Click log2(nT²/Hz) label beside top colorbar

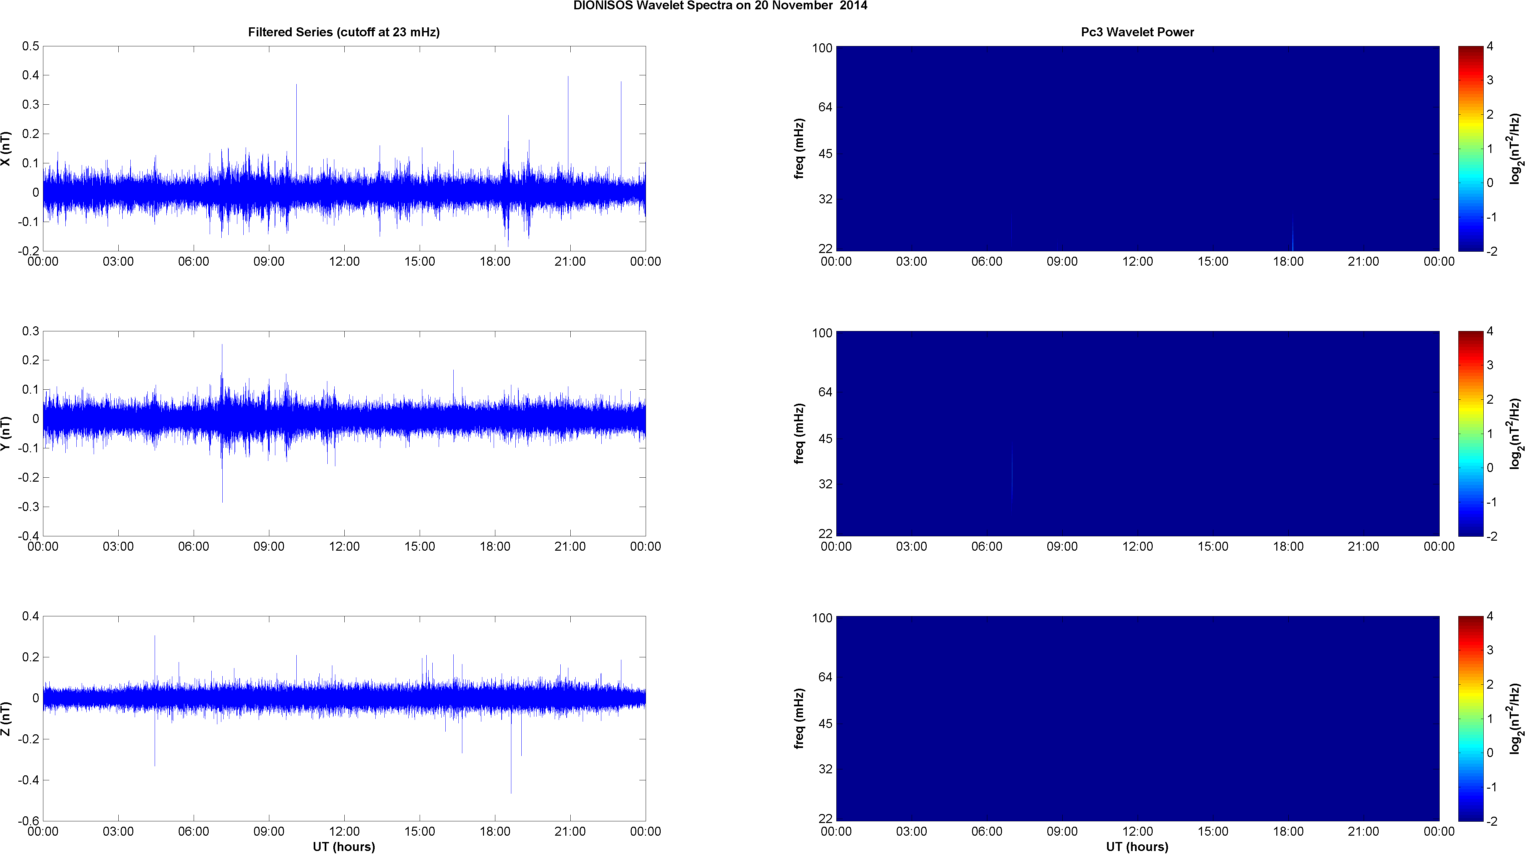1516,149
